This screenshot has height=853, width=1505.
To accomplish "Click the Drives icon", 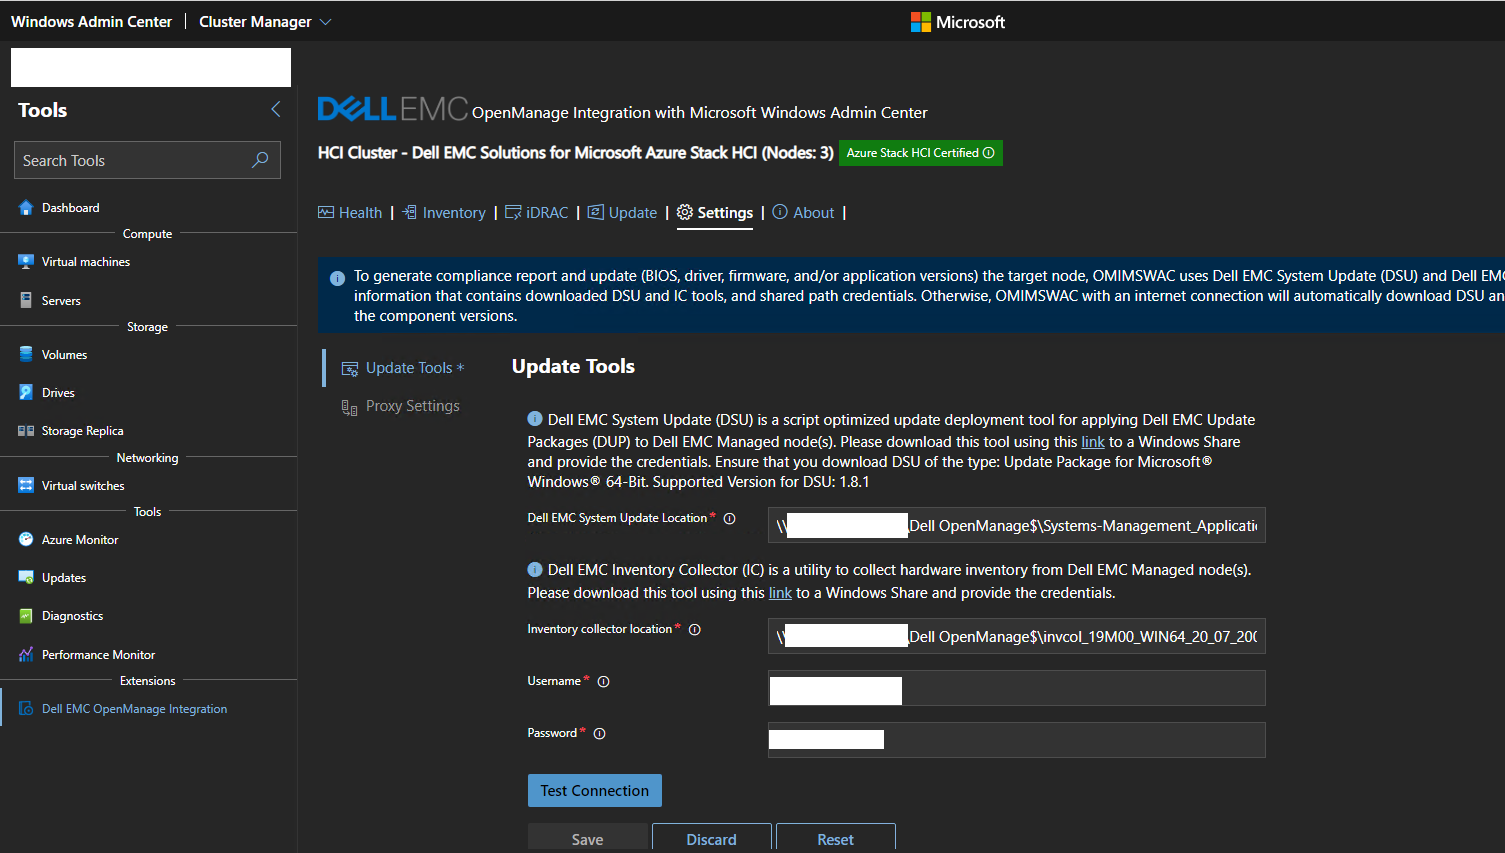I will tap(26, 392).
